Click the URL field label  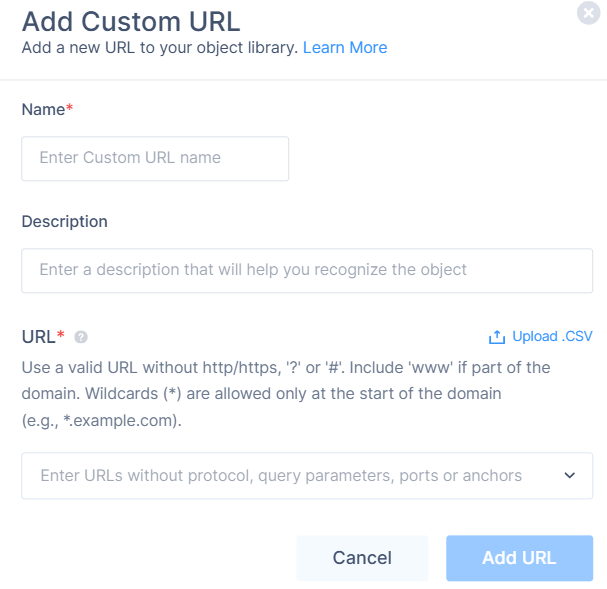[x=38, y=336]
